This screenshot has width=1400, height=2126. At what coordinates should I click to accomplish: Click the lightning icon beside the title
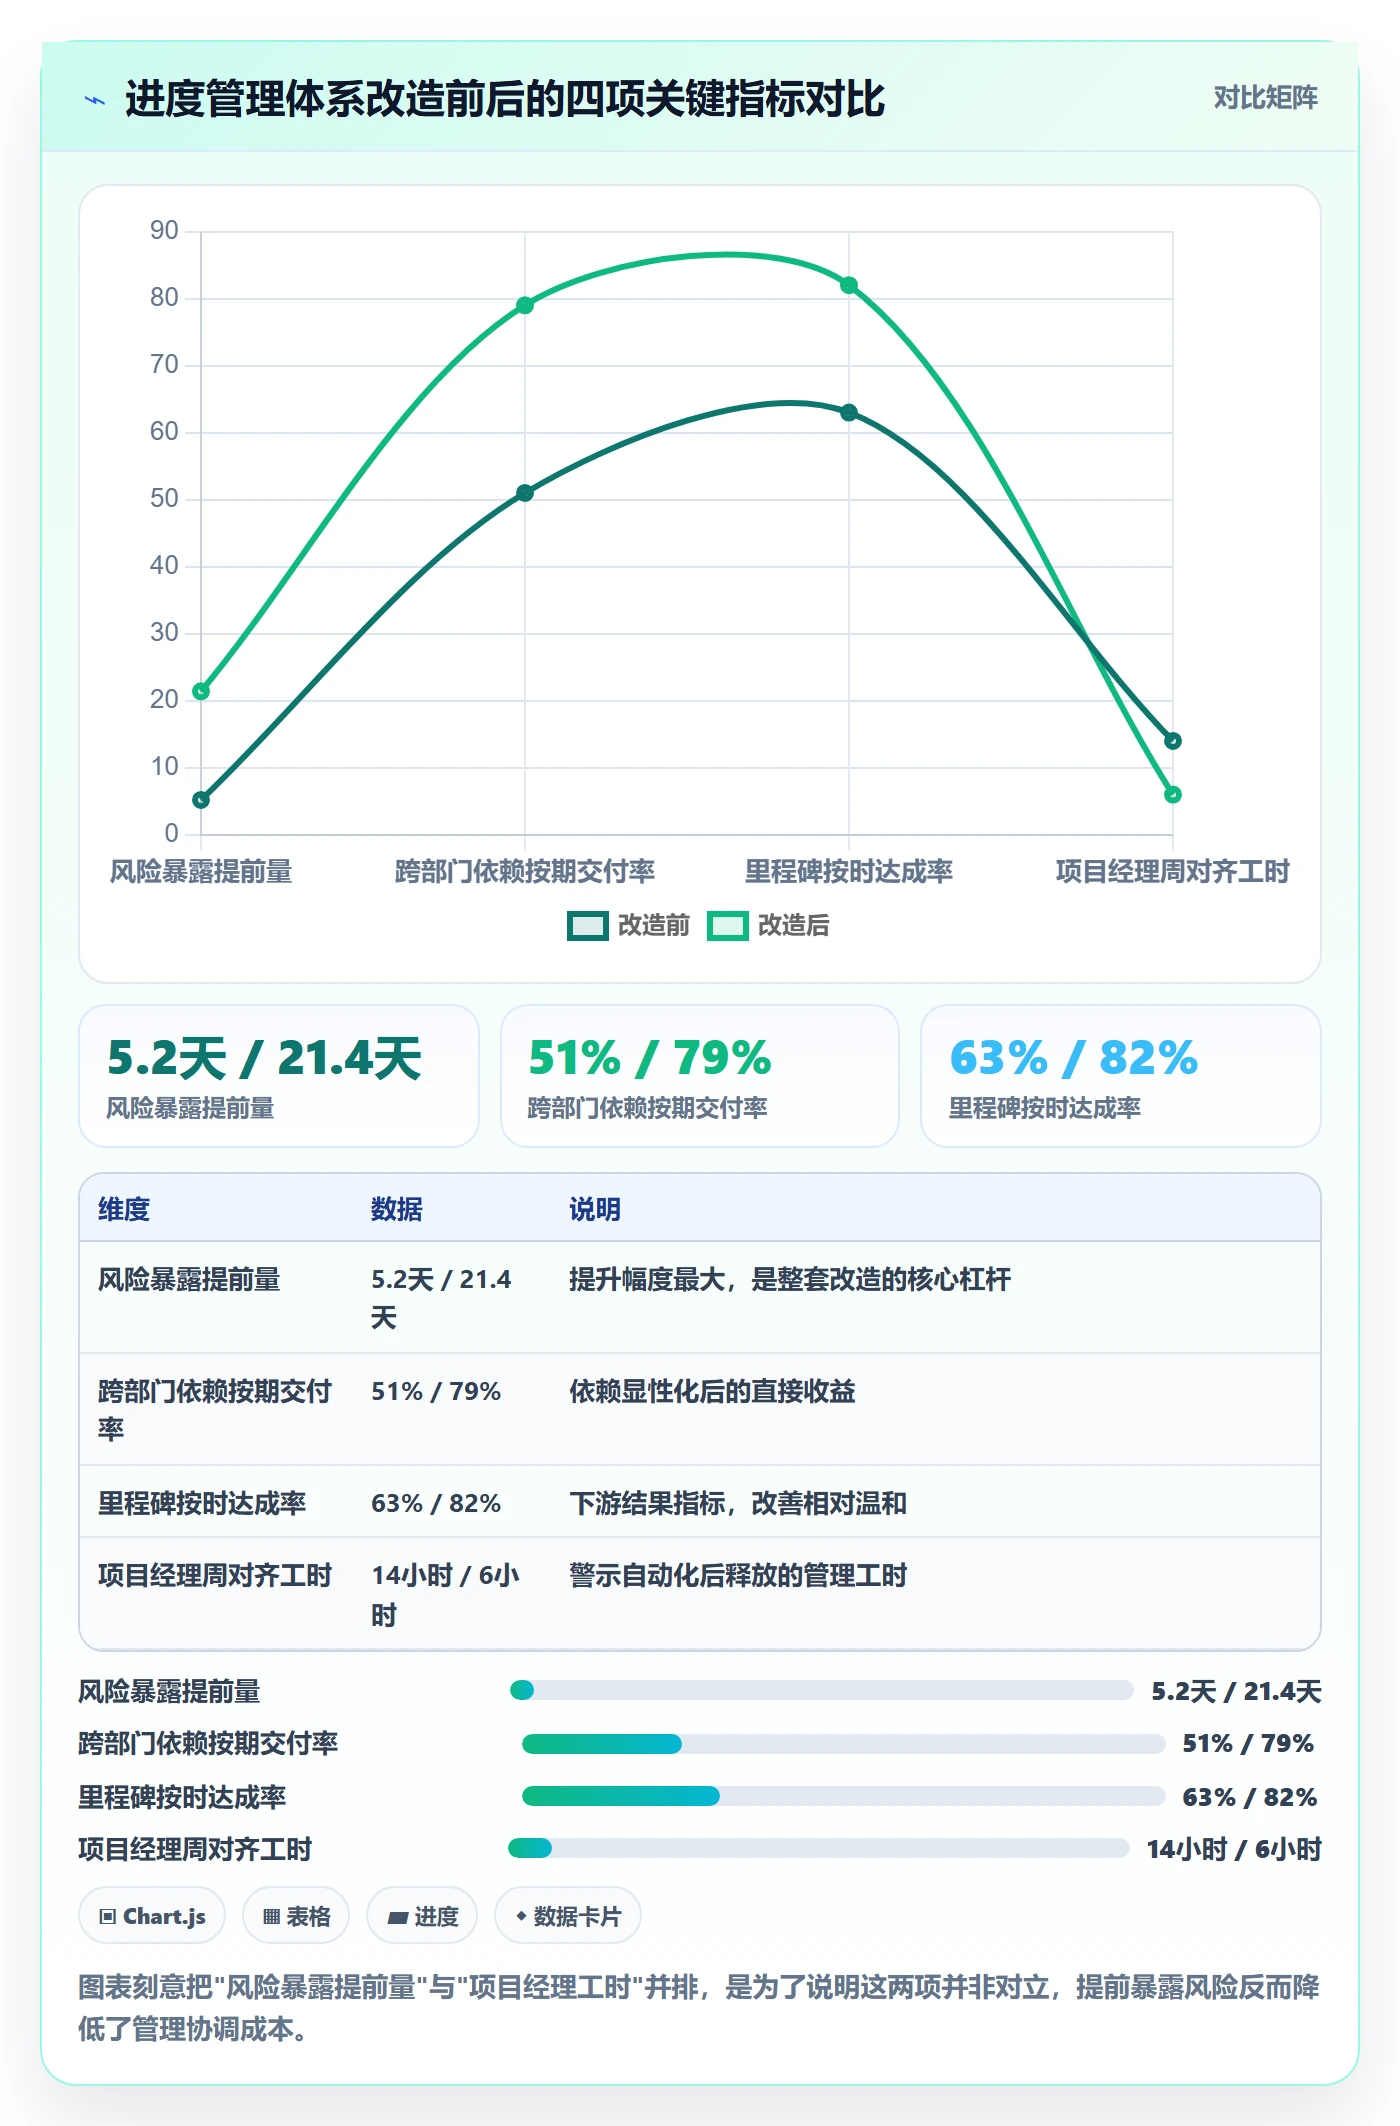click(95, 100)
